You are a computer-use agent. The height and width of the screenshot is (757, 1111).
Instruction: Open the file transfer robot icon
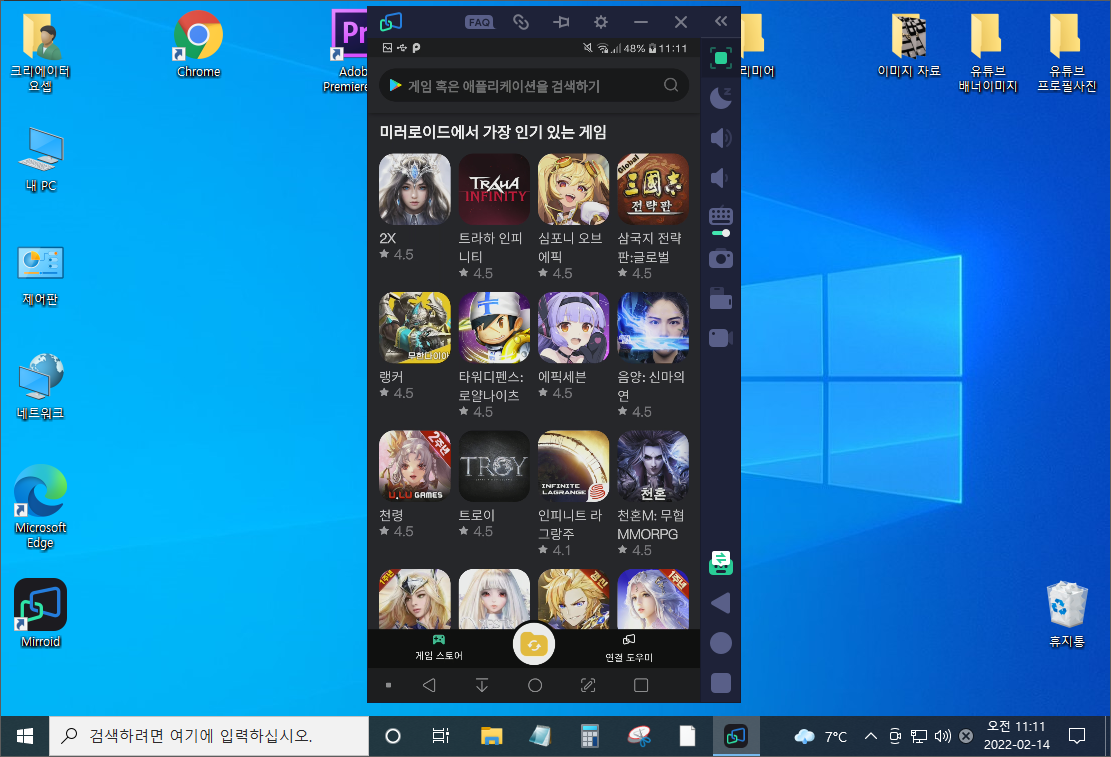coord(721,563)
